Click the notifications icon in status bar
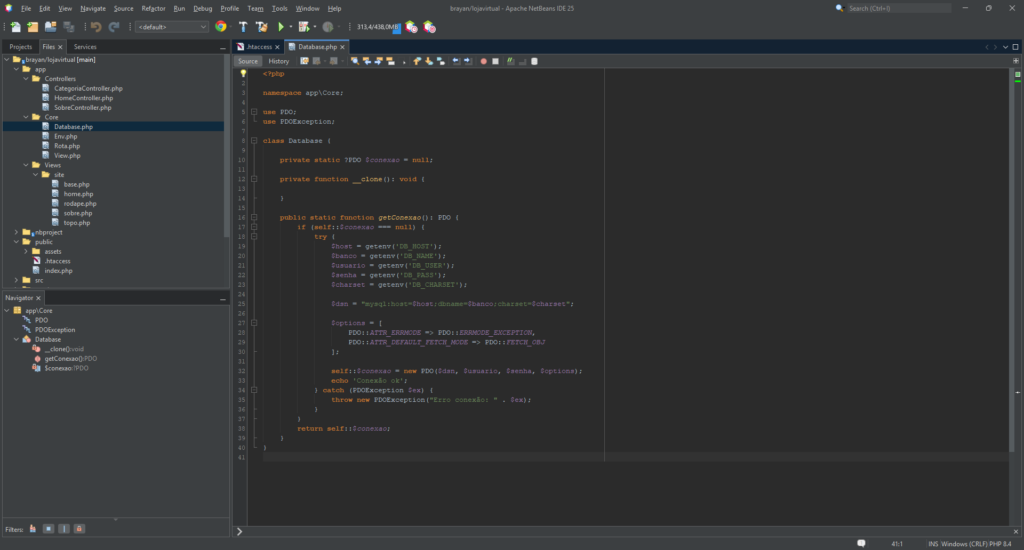 tap(861, 543)
